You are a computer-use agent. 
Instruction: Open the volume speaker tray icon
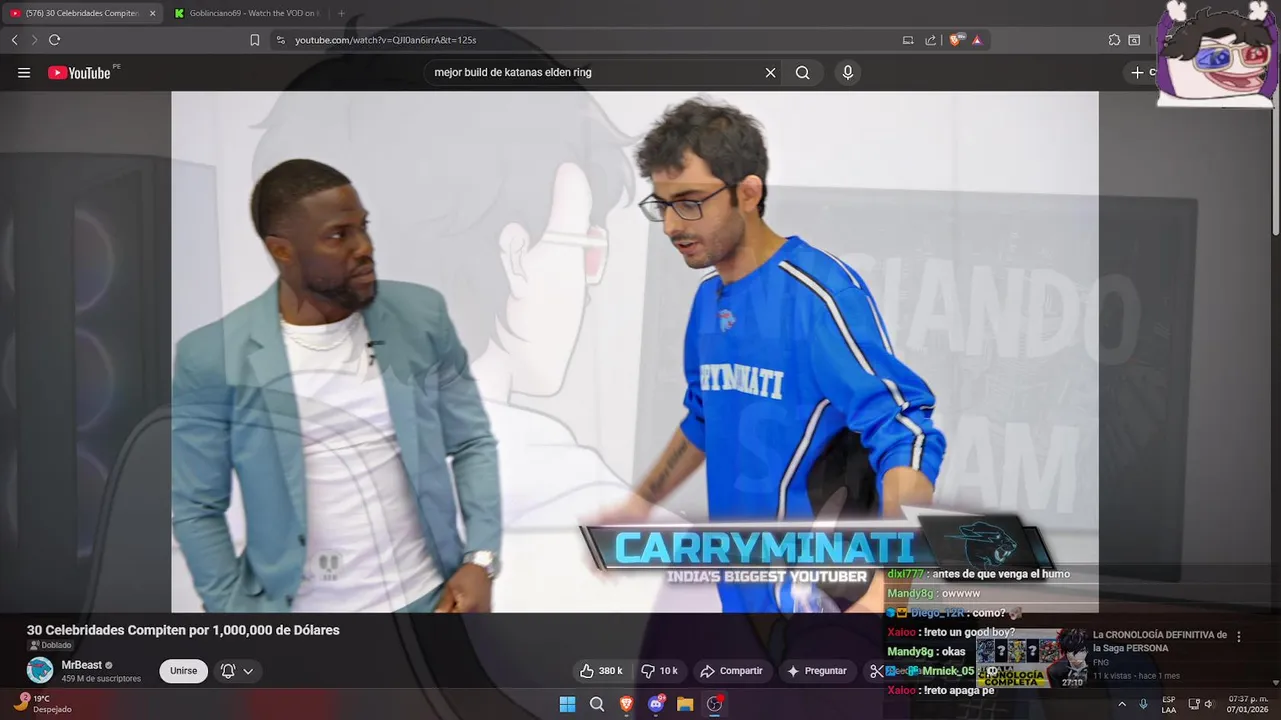click(1208, 704)
